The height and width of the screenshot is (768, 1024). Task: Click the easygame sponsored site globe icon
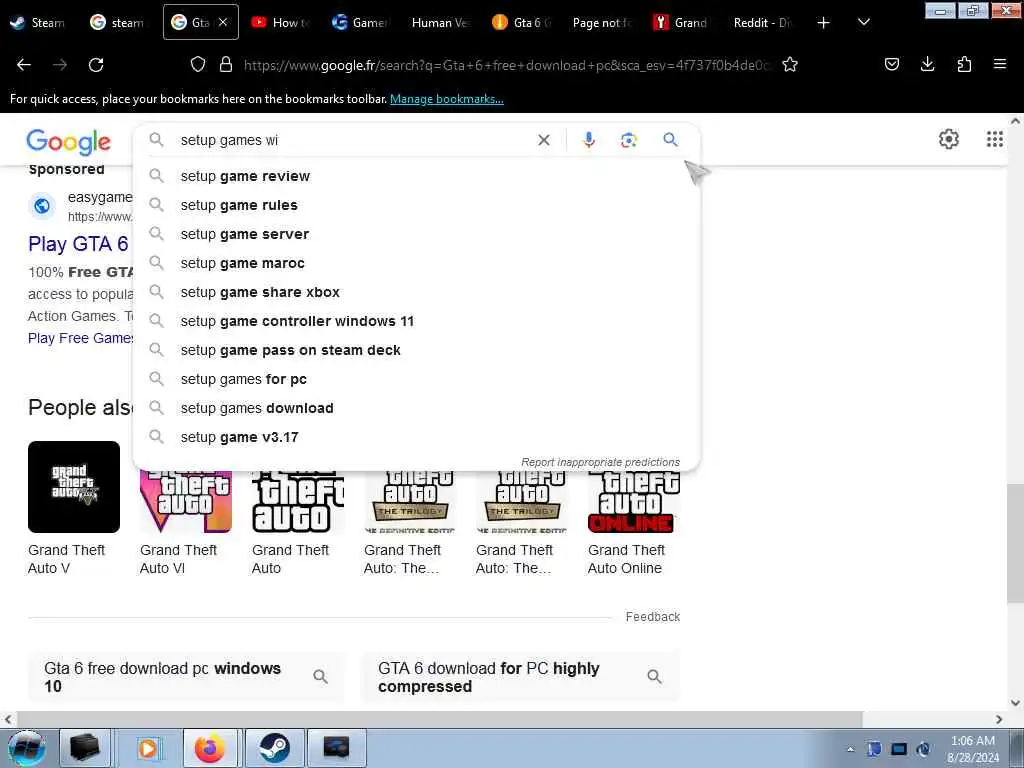42,206
